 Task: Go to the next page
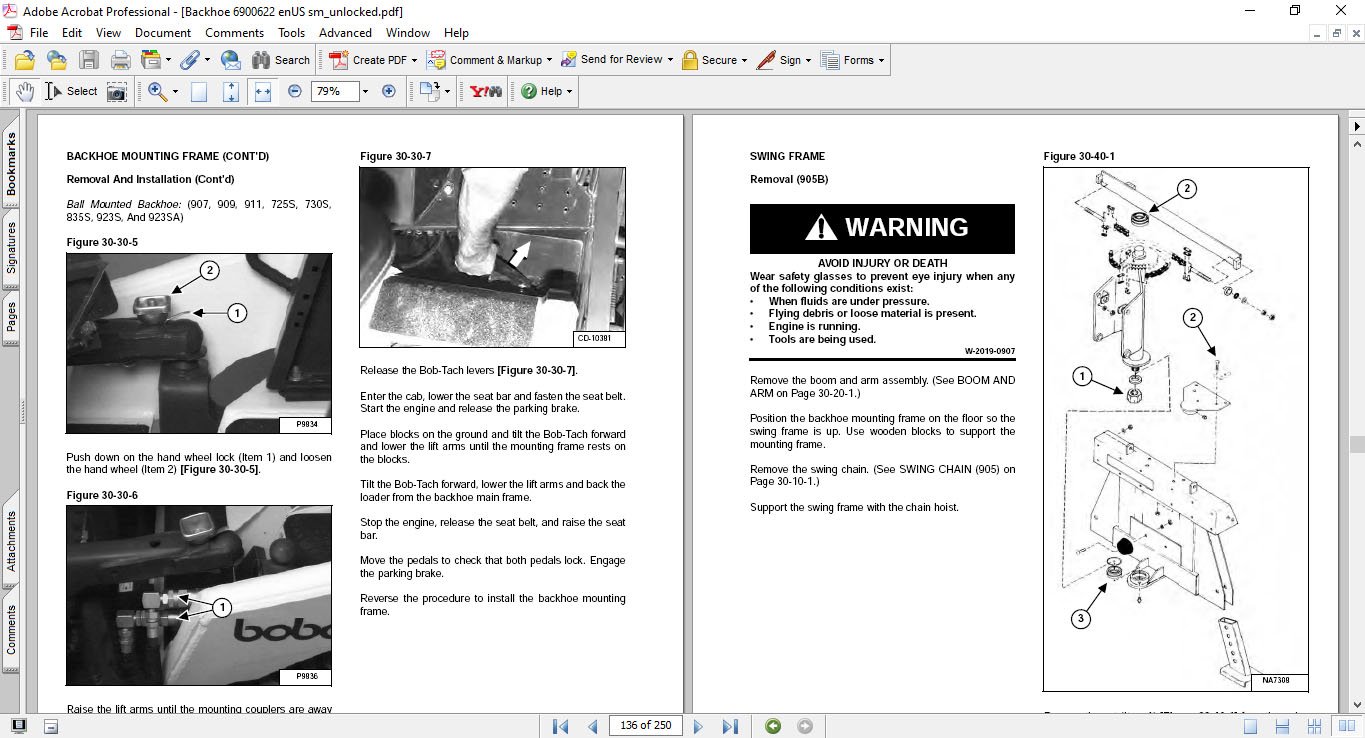pyautogui.click(x=698, y=726)
